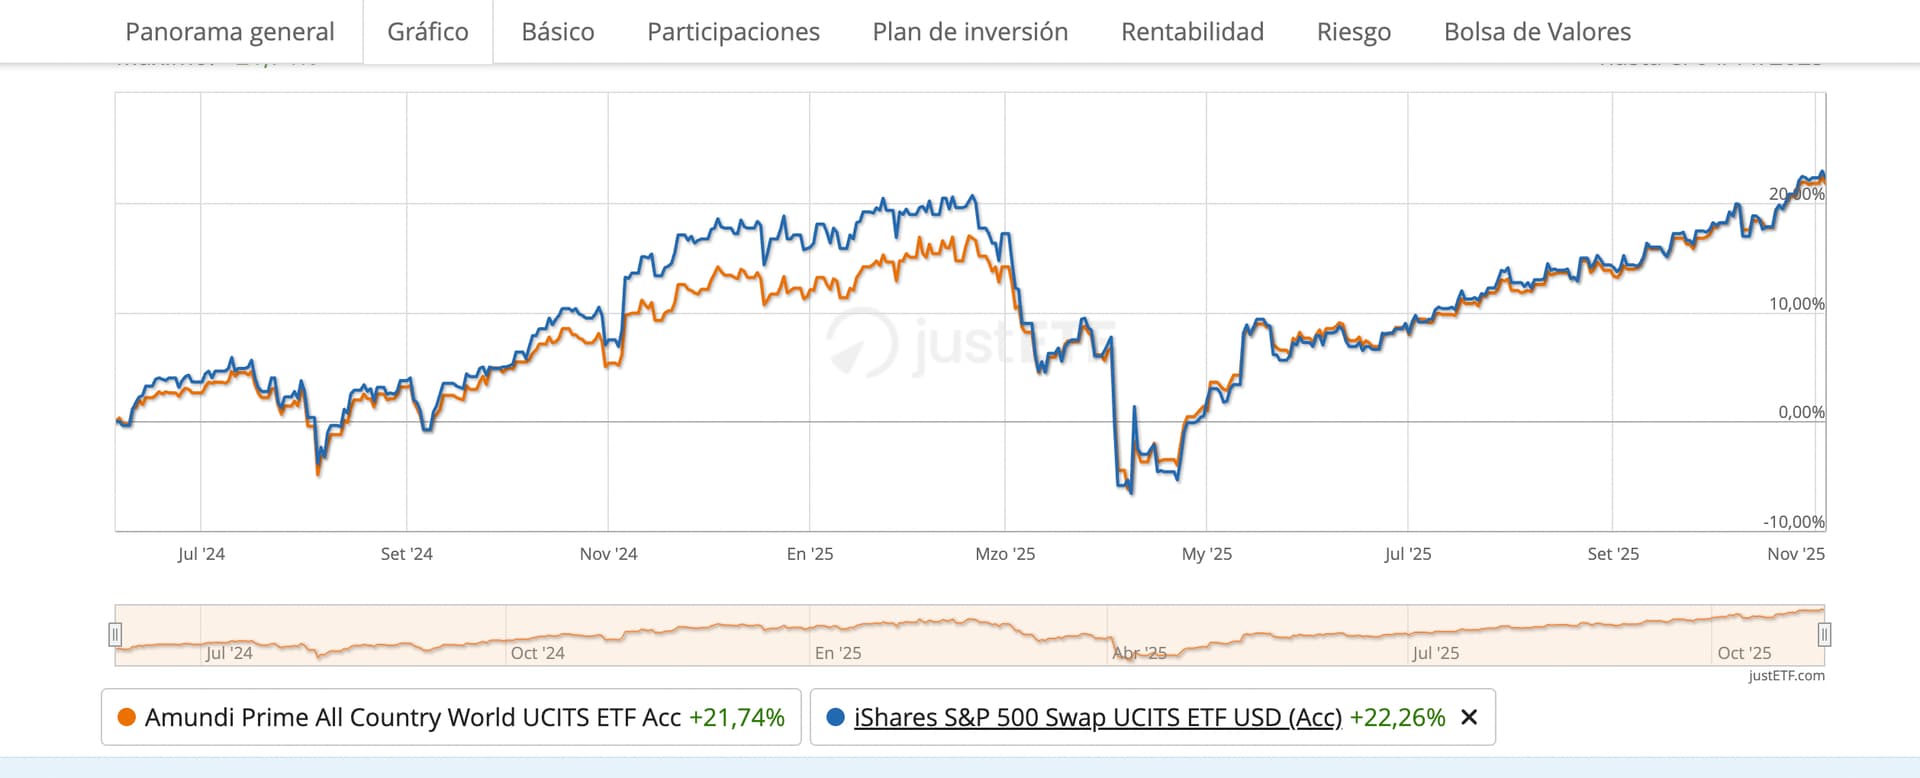Click the justETF.com chart credit

(x=1786, y=676)
